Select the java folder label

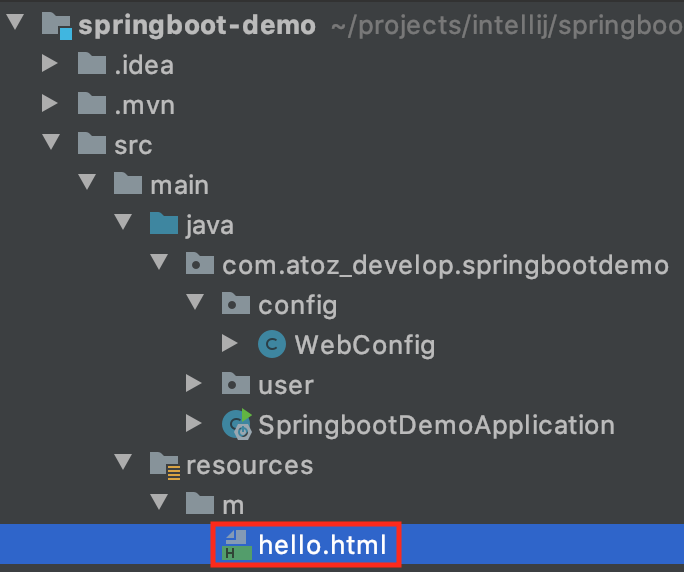point(210,226)
